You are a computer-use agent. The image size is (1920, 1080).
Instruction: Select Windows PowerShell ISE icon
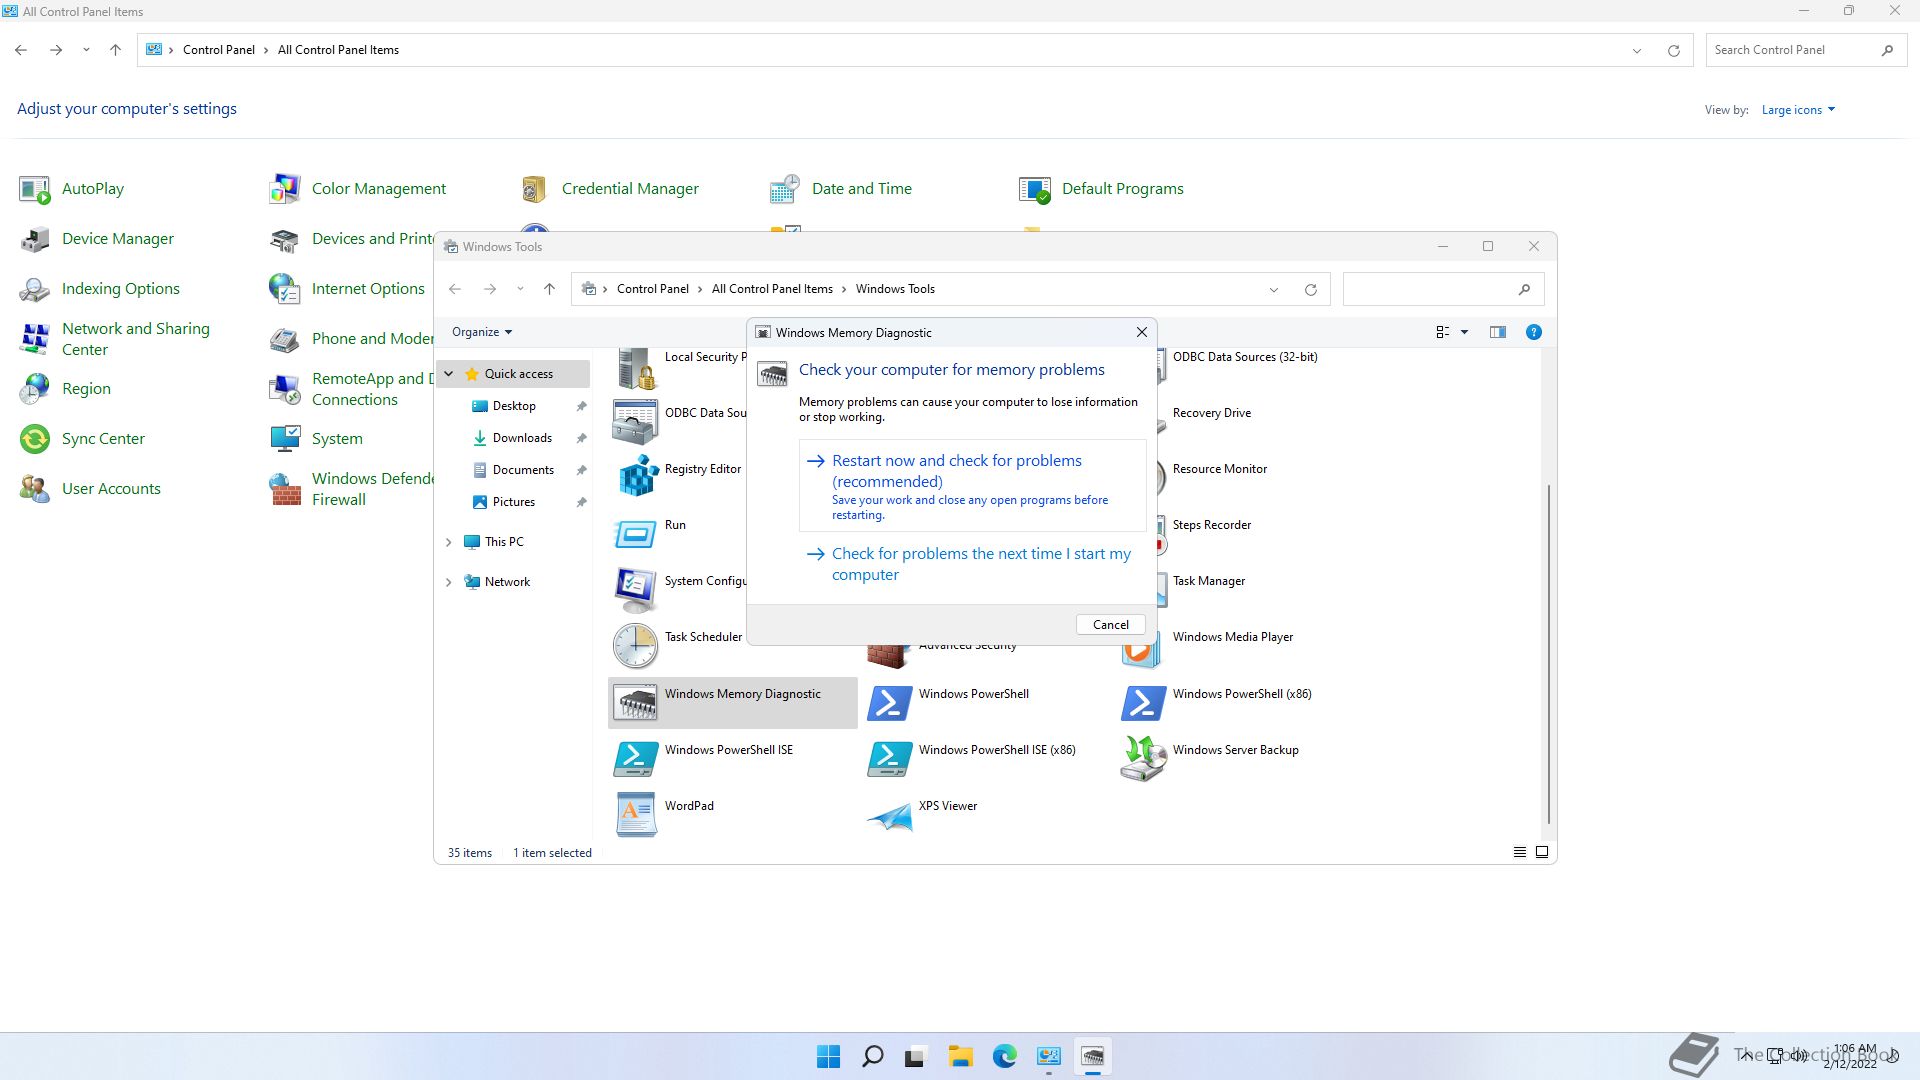point(636,758)
